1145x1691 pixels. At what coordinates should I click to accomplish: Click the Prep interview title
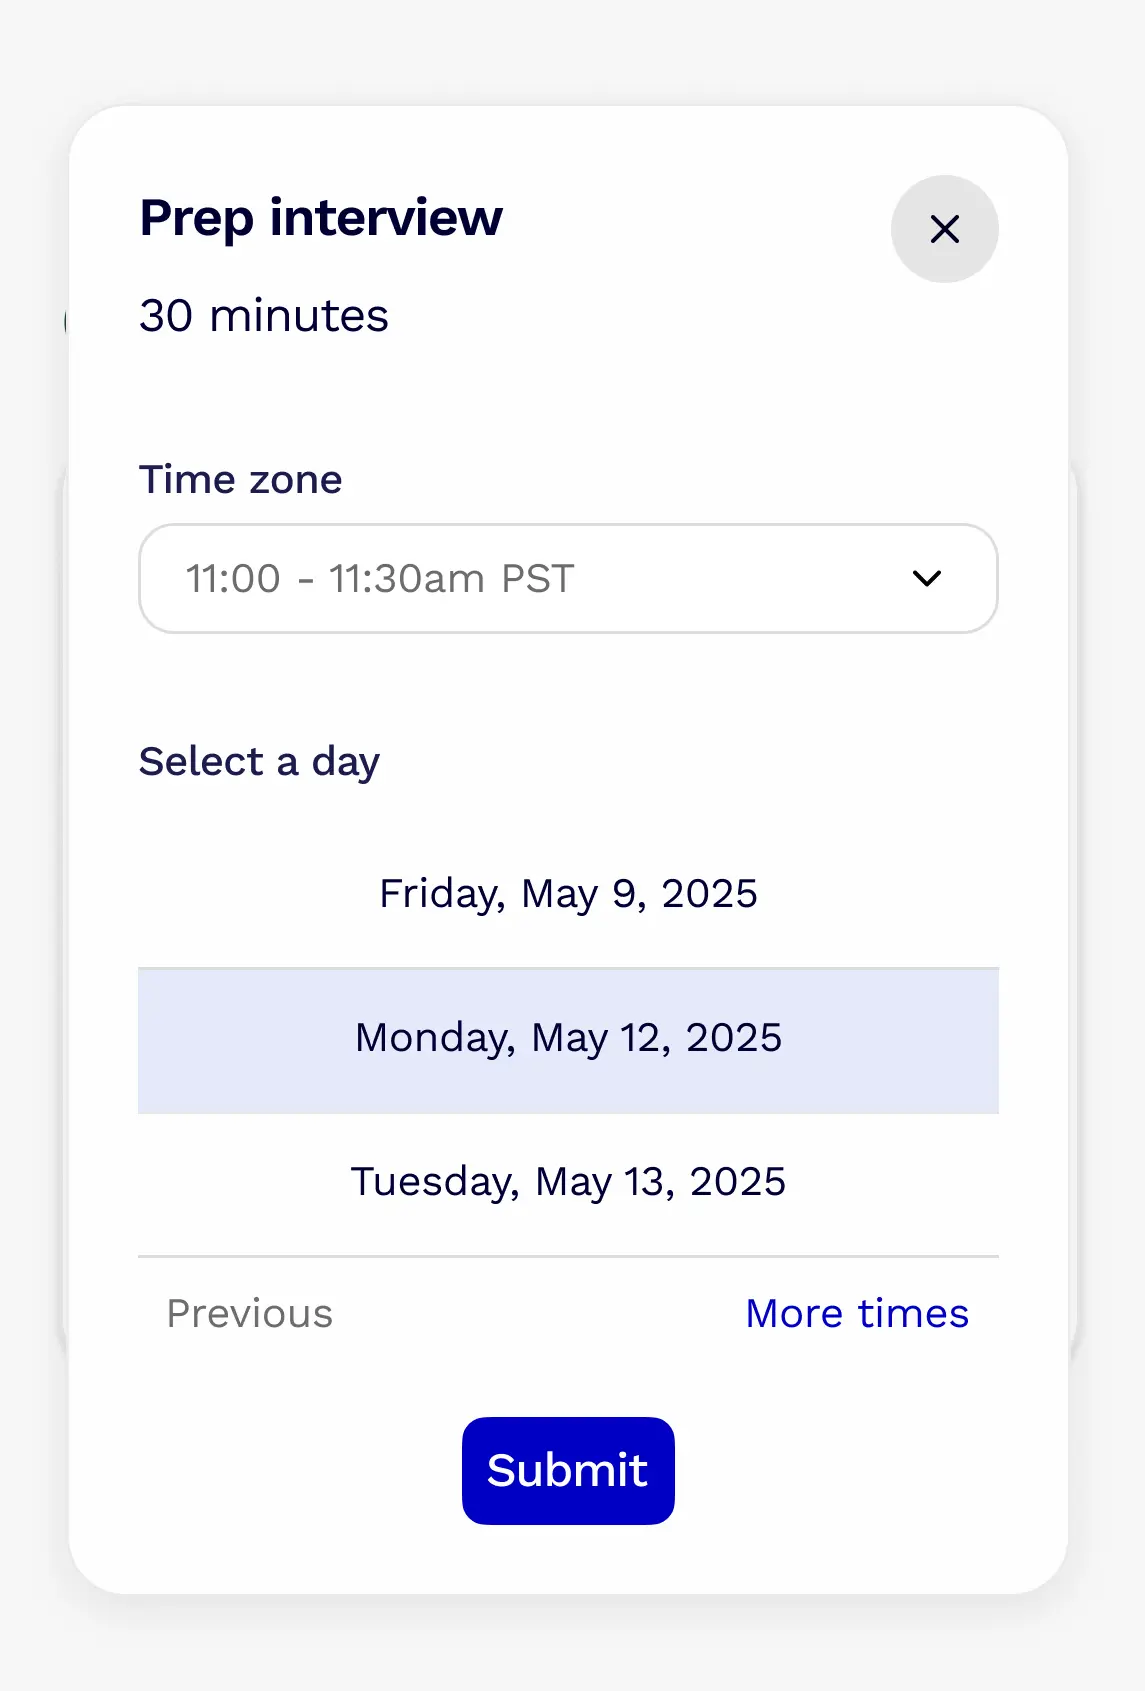[320, 217]
